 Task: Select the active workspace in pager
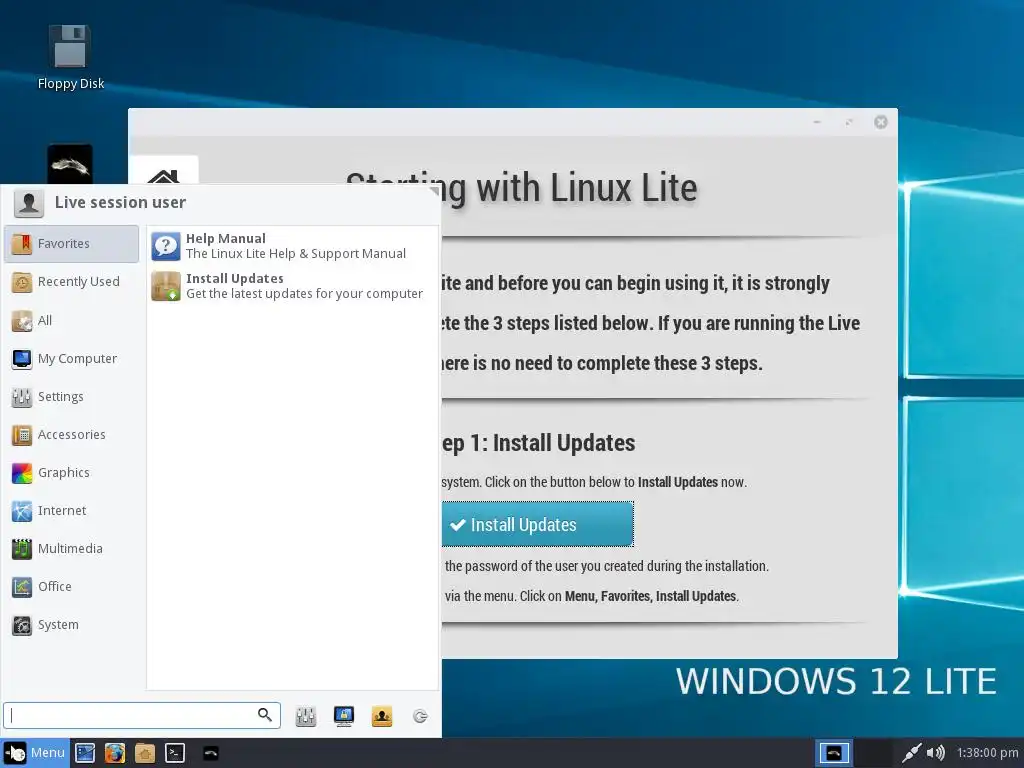[834, 753]
